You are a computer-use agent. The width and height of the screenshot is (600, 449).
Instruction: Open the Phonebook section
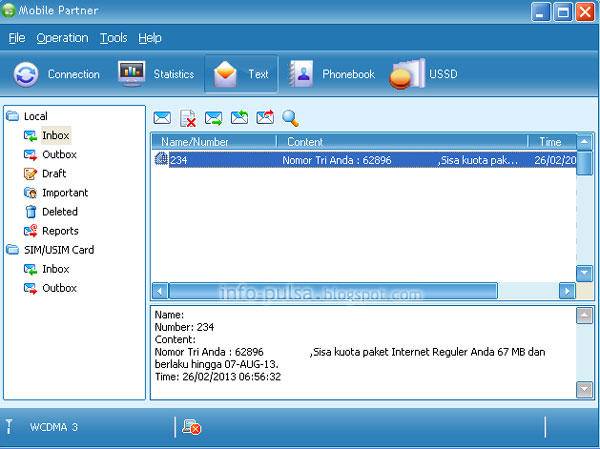pyautogui.click(x=331, y=74)
